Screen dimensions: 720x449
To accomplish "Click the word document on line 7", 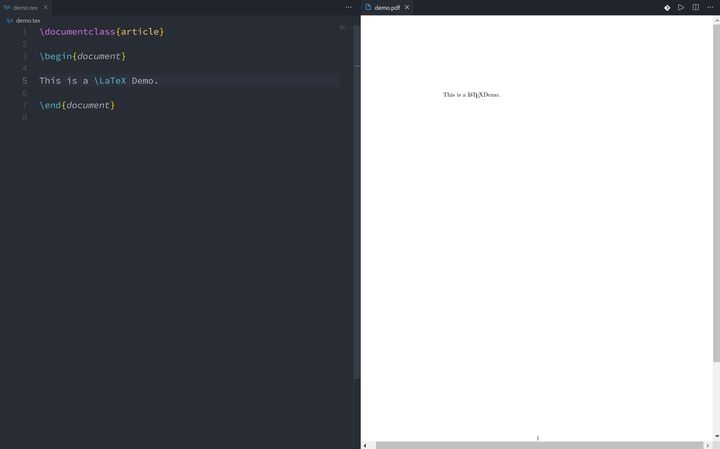I will click(x=88, y=105).
